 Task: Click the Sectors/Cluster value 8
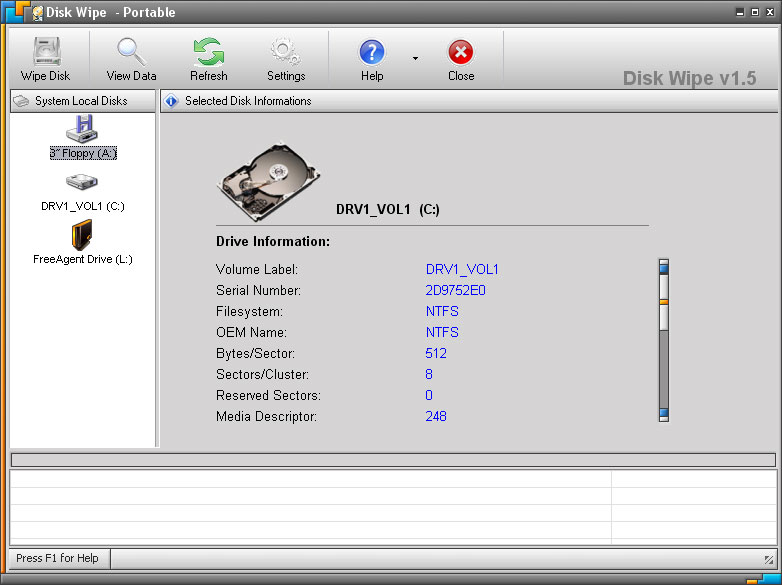429,374
